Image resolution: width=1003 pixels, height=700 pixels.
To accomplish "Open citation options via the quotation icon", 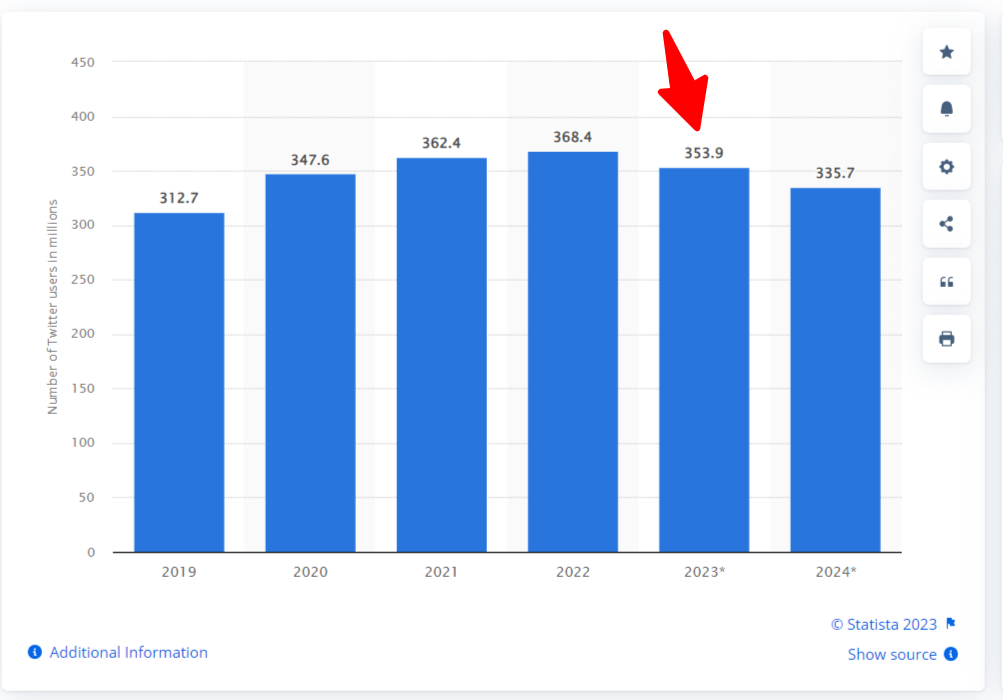I will tap(945, 282).
